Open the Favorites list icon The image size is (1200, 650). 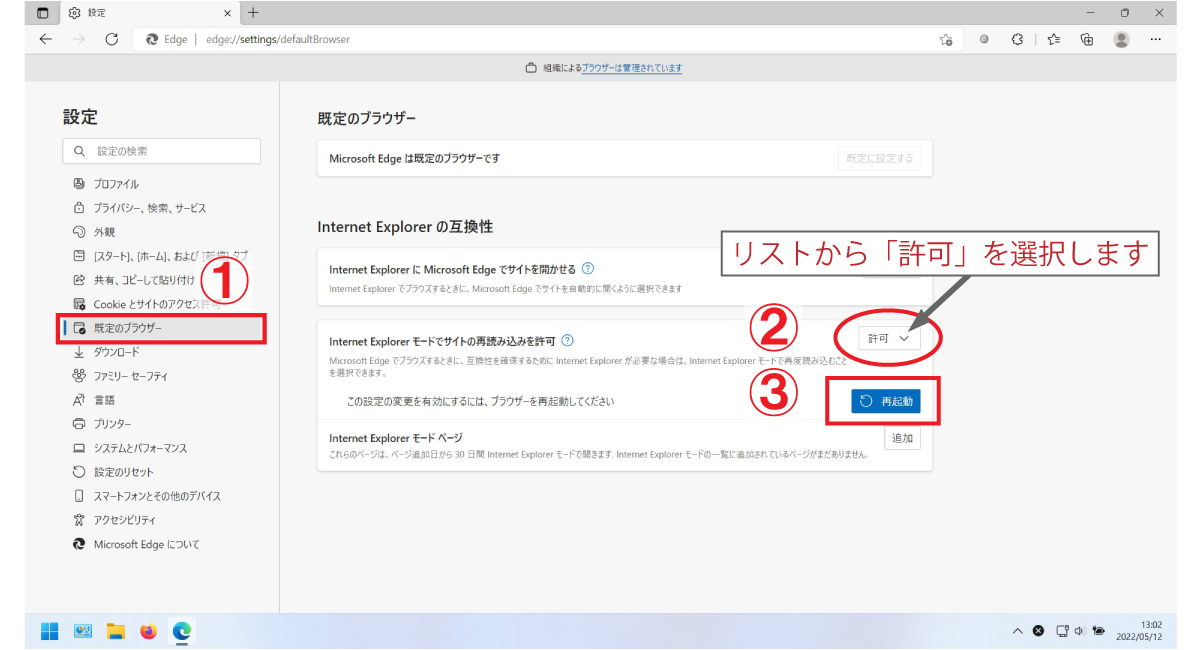tap(1053, 40)
